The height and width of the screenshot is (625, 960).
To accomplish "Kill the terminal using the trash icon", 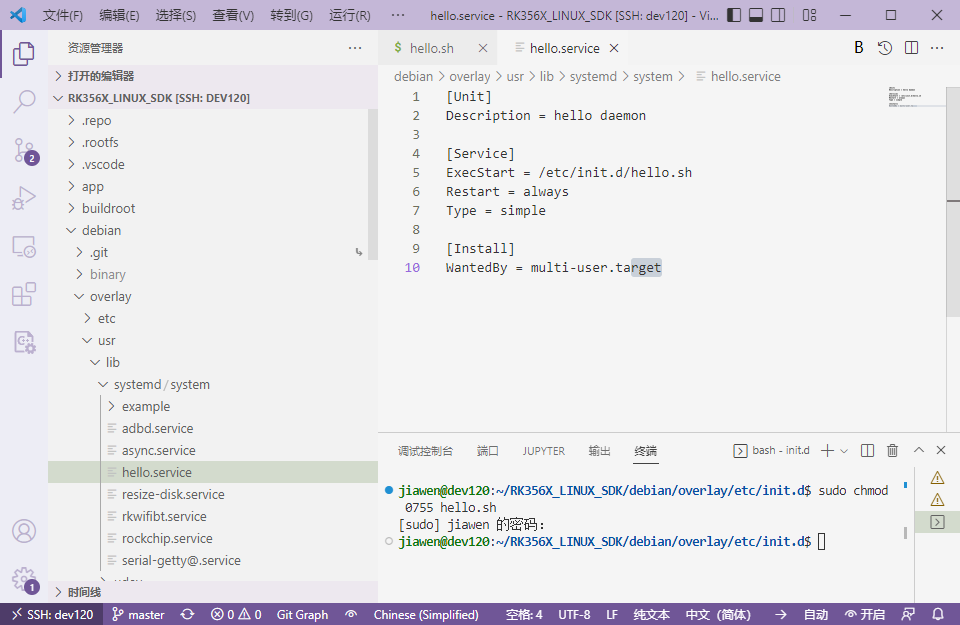I will (892, 450).
